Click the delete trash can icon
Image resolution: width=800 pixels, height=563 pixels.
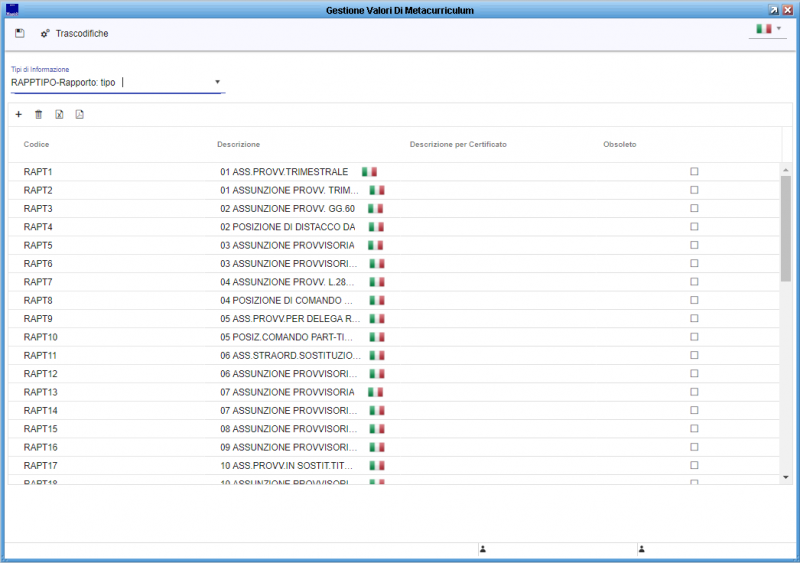tap(39, 115)
